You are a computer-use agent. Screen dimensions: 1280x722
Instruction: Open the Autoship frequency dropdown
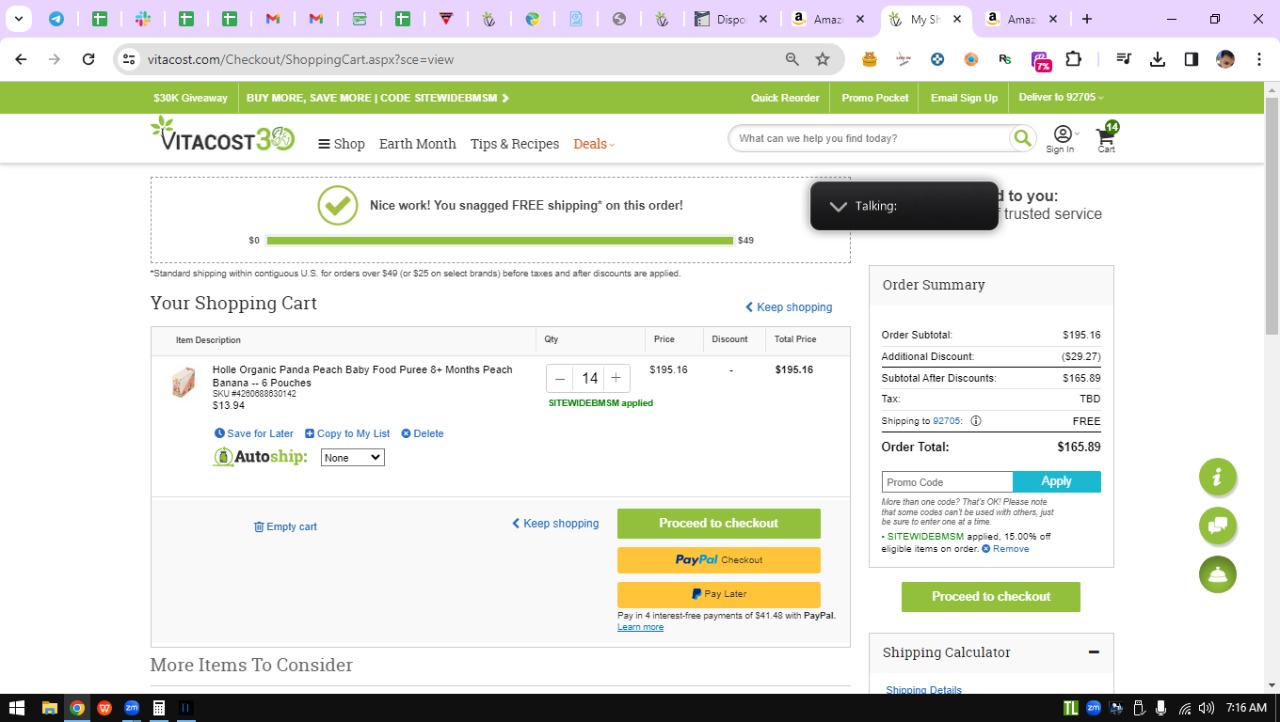pos(352,457)
